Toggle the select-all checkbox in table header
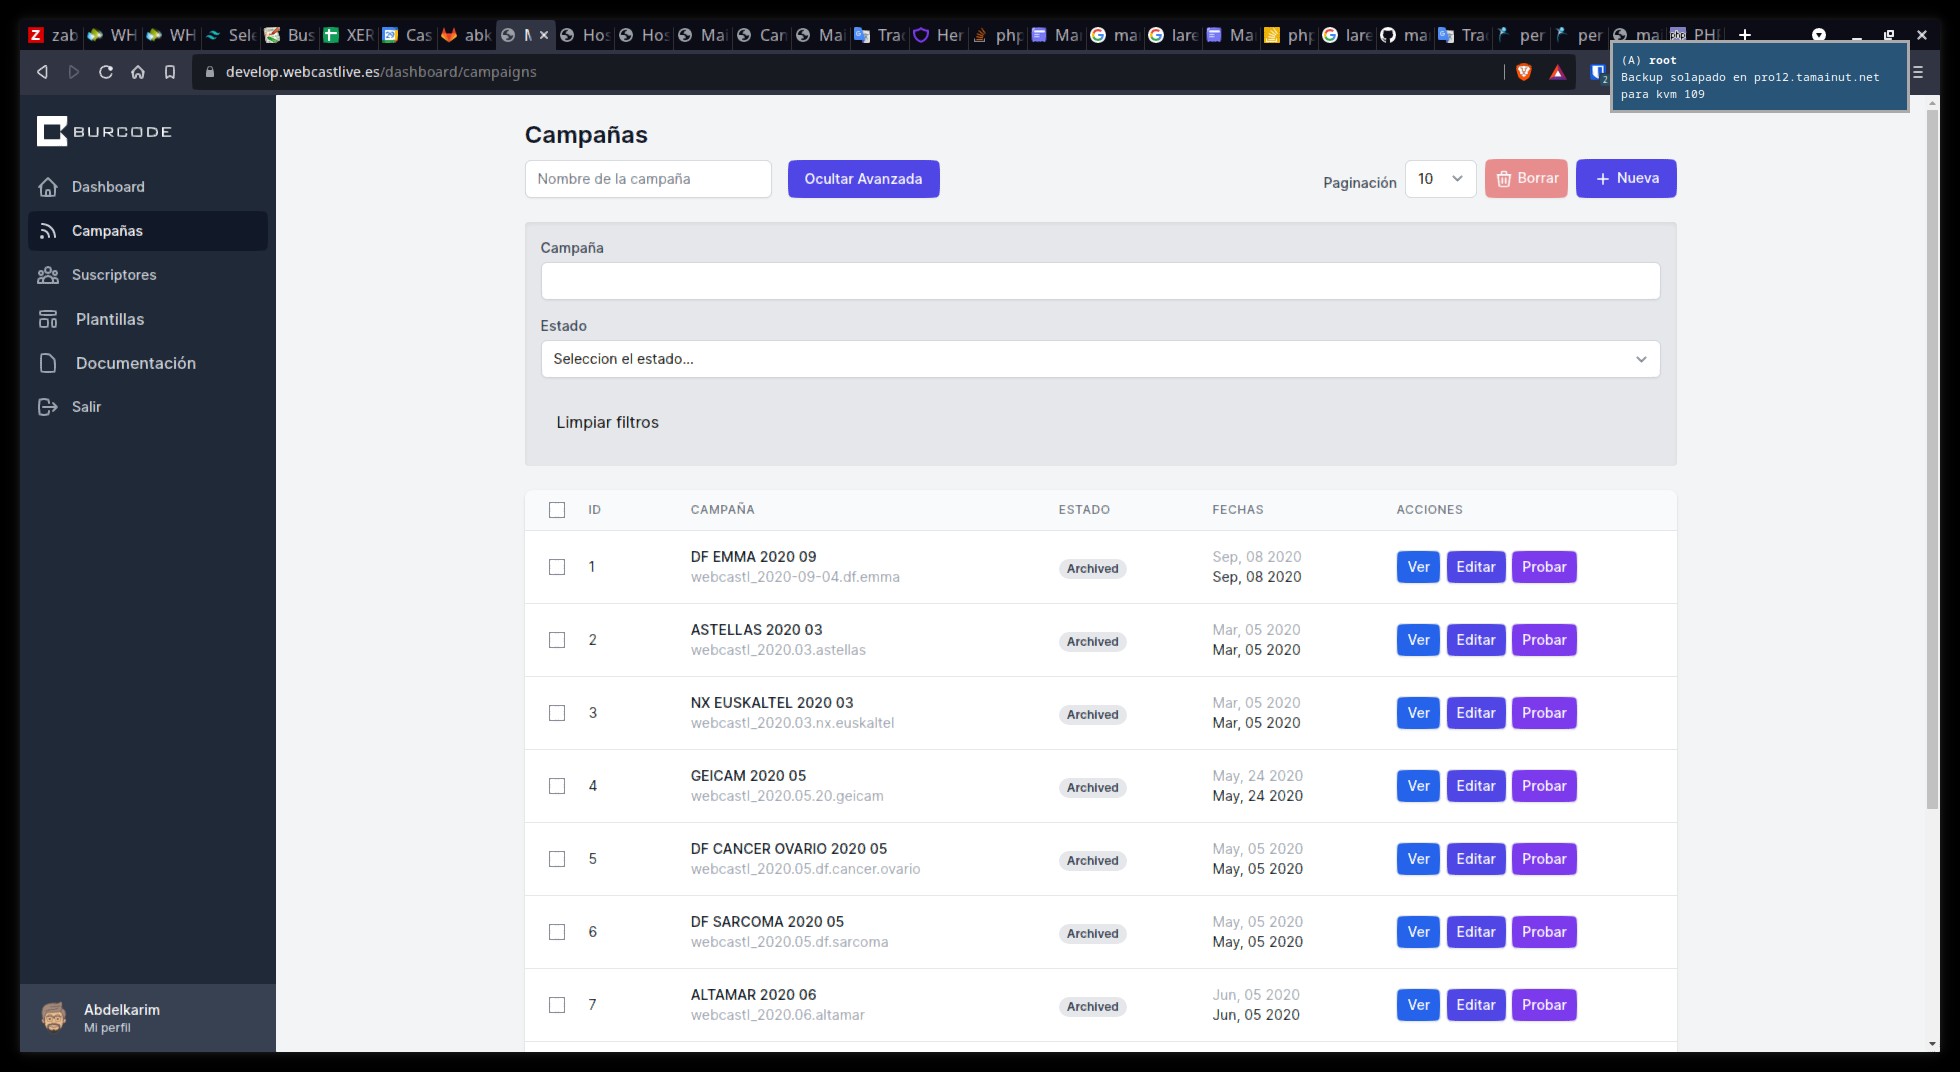 pyautogui.click(x=557, y=510)
